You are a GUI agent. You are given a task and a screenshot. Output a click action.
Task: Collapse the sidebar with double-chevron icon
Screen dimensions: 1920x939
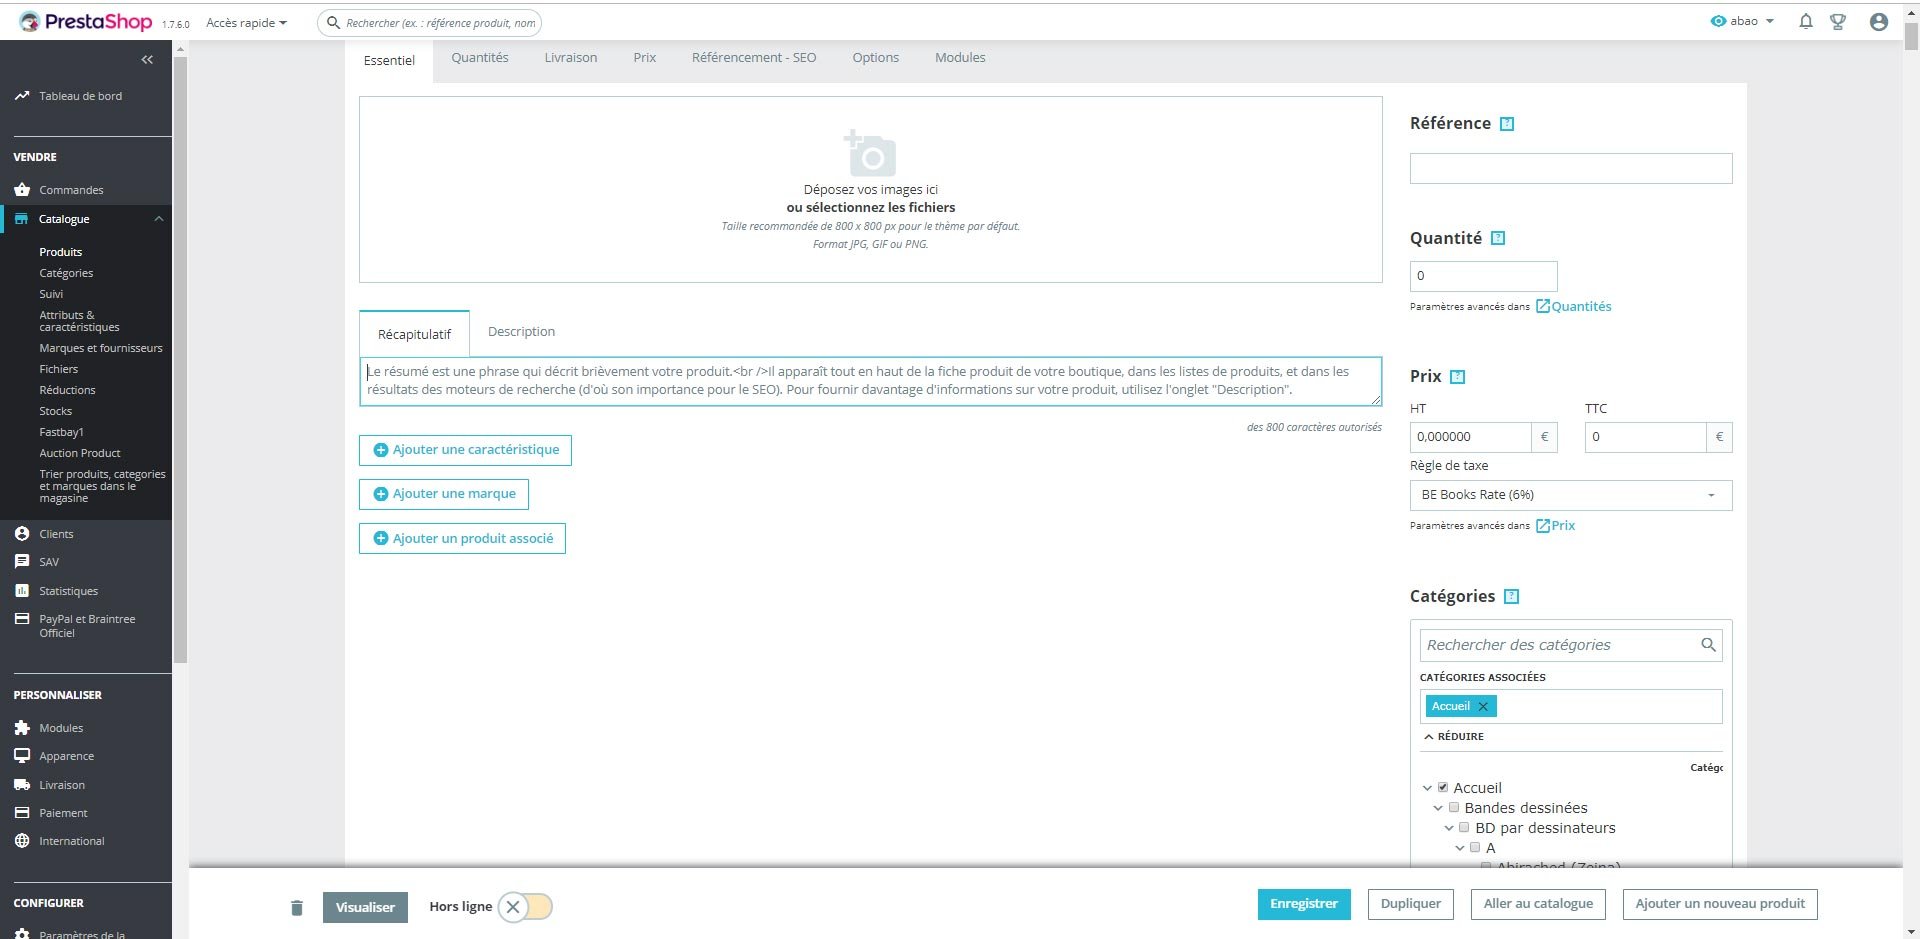(147, 60)
